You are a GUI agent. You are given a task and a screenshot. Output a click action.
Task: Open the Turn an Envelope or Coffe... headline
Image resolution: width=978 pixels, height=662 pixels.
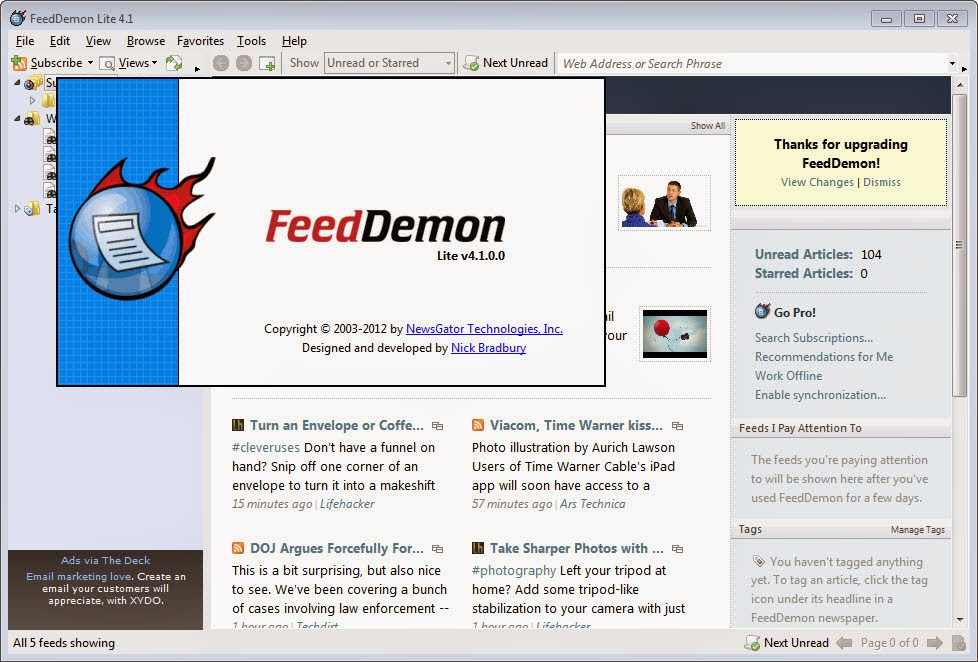337,426
